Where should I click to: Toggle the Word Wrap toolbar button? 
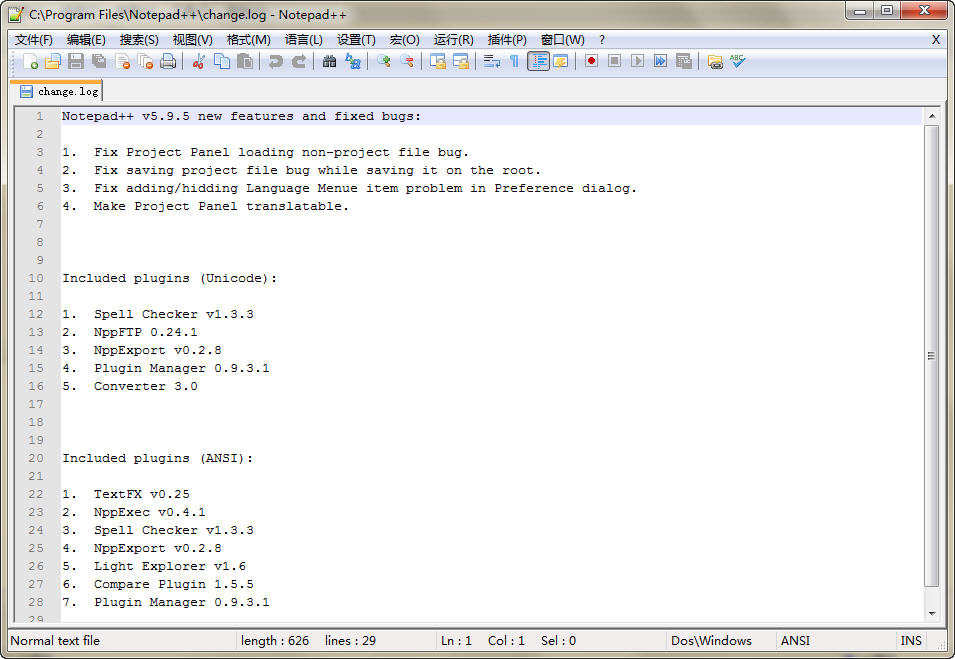click(x=492, y=62)
